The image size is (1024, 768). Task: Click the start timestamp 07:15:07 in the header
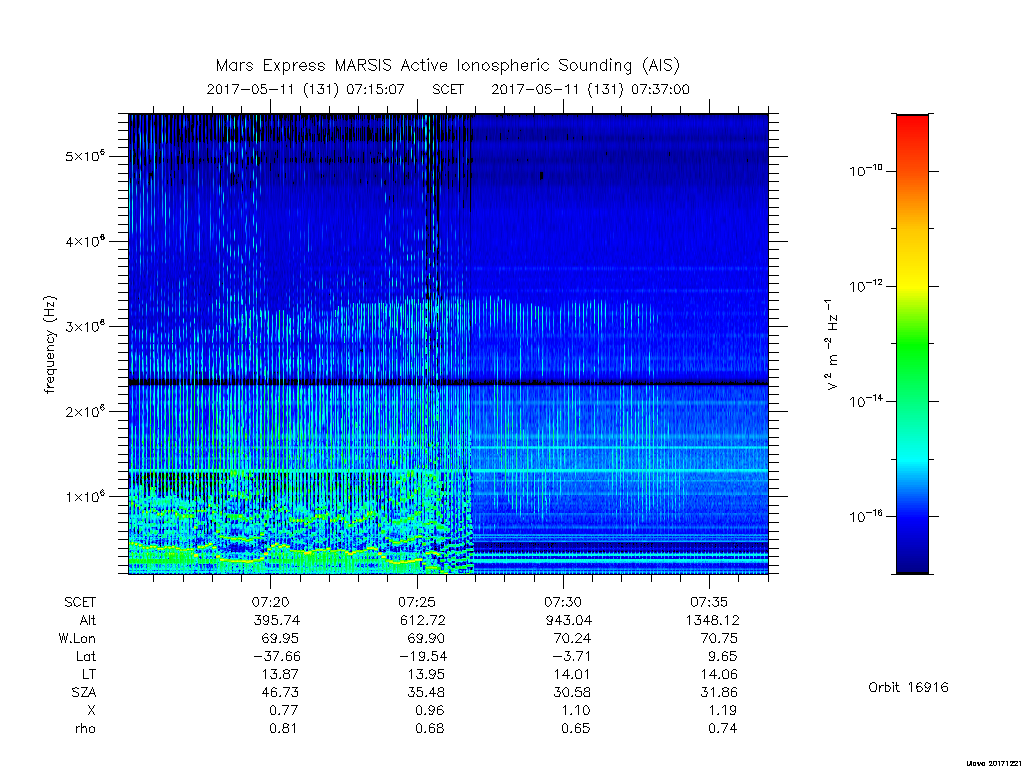coord(376,89)
